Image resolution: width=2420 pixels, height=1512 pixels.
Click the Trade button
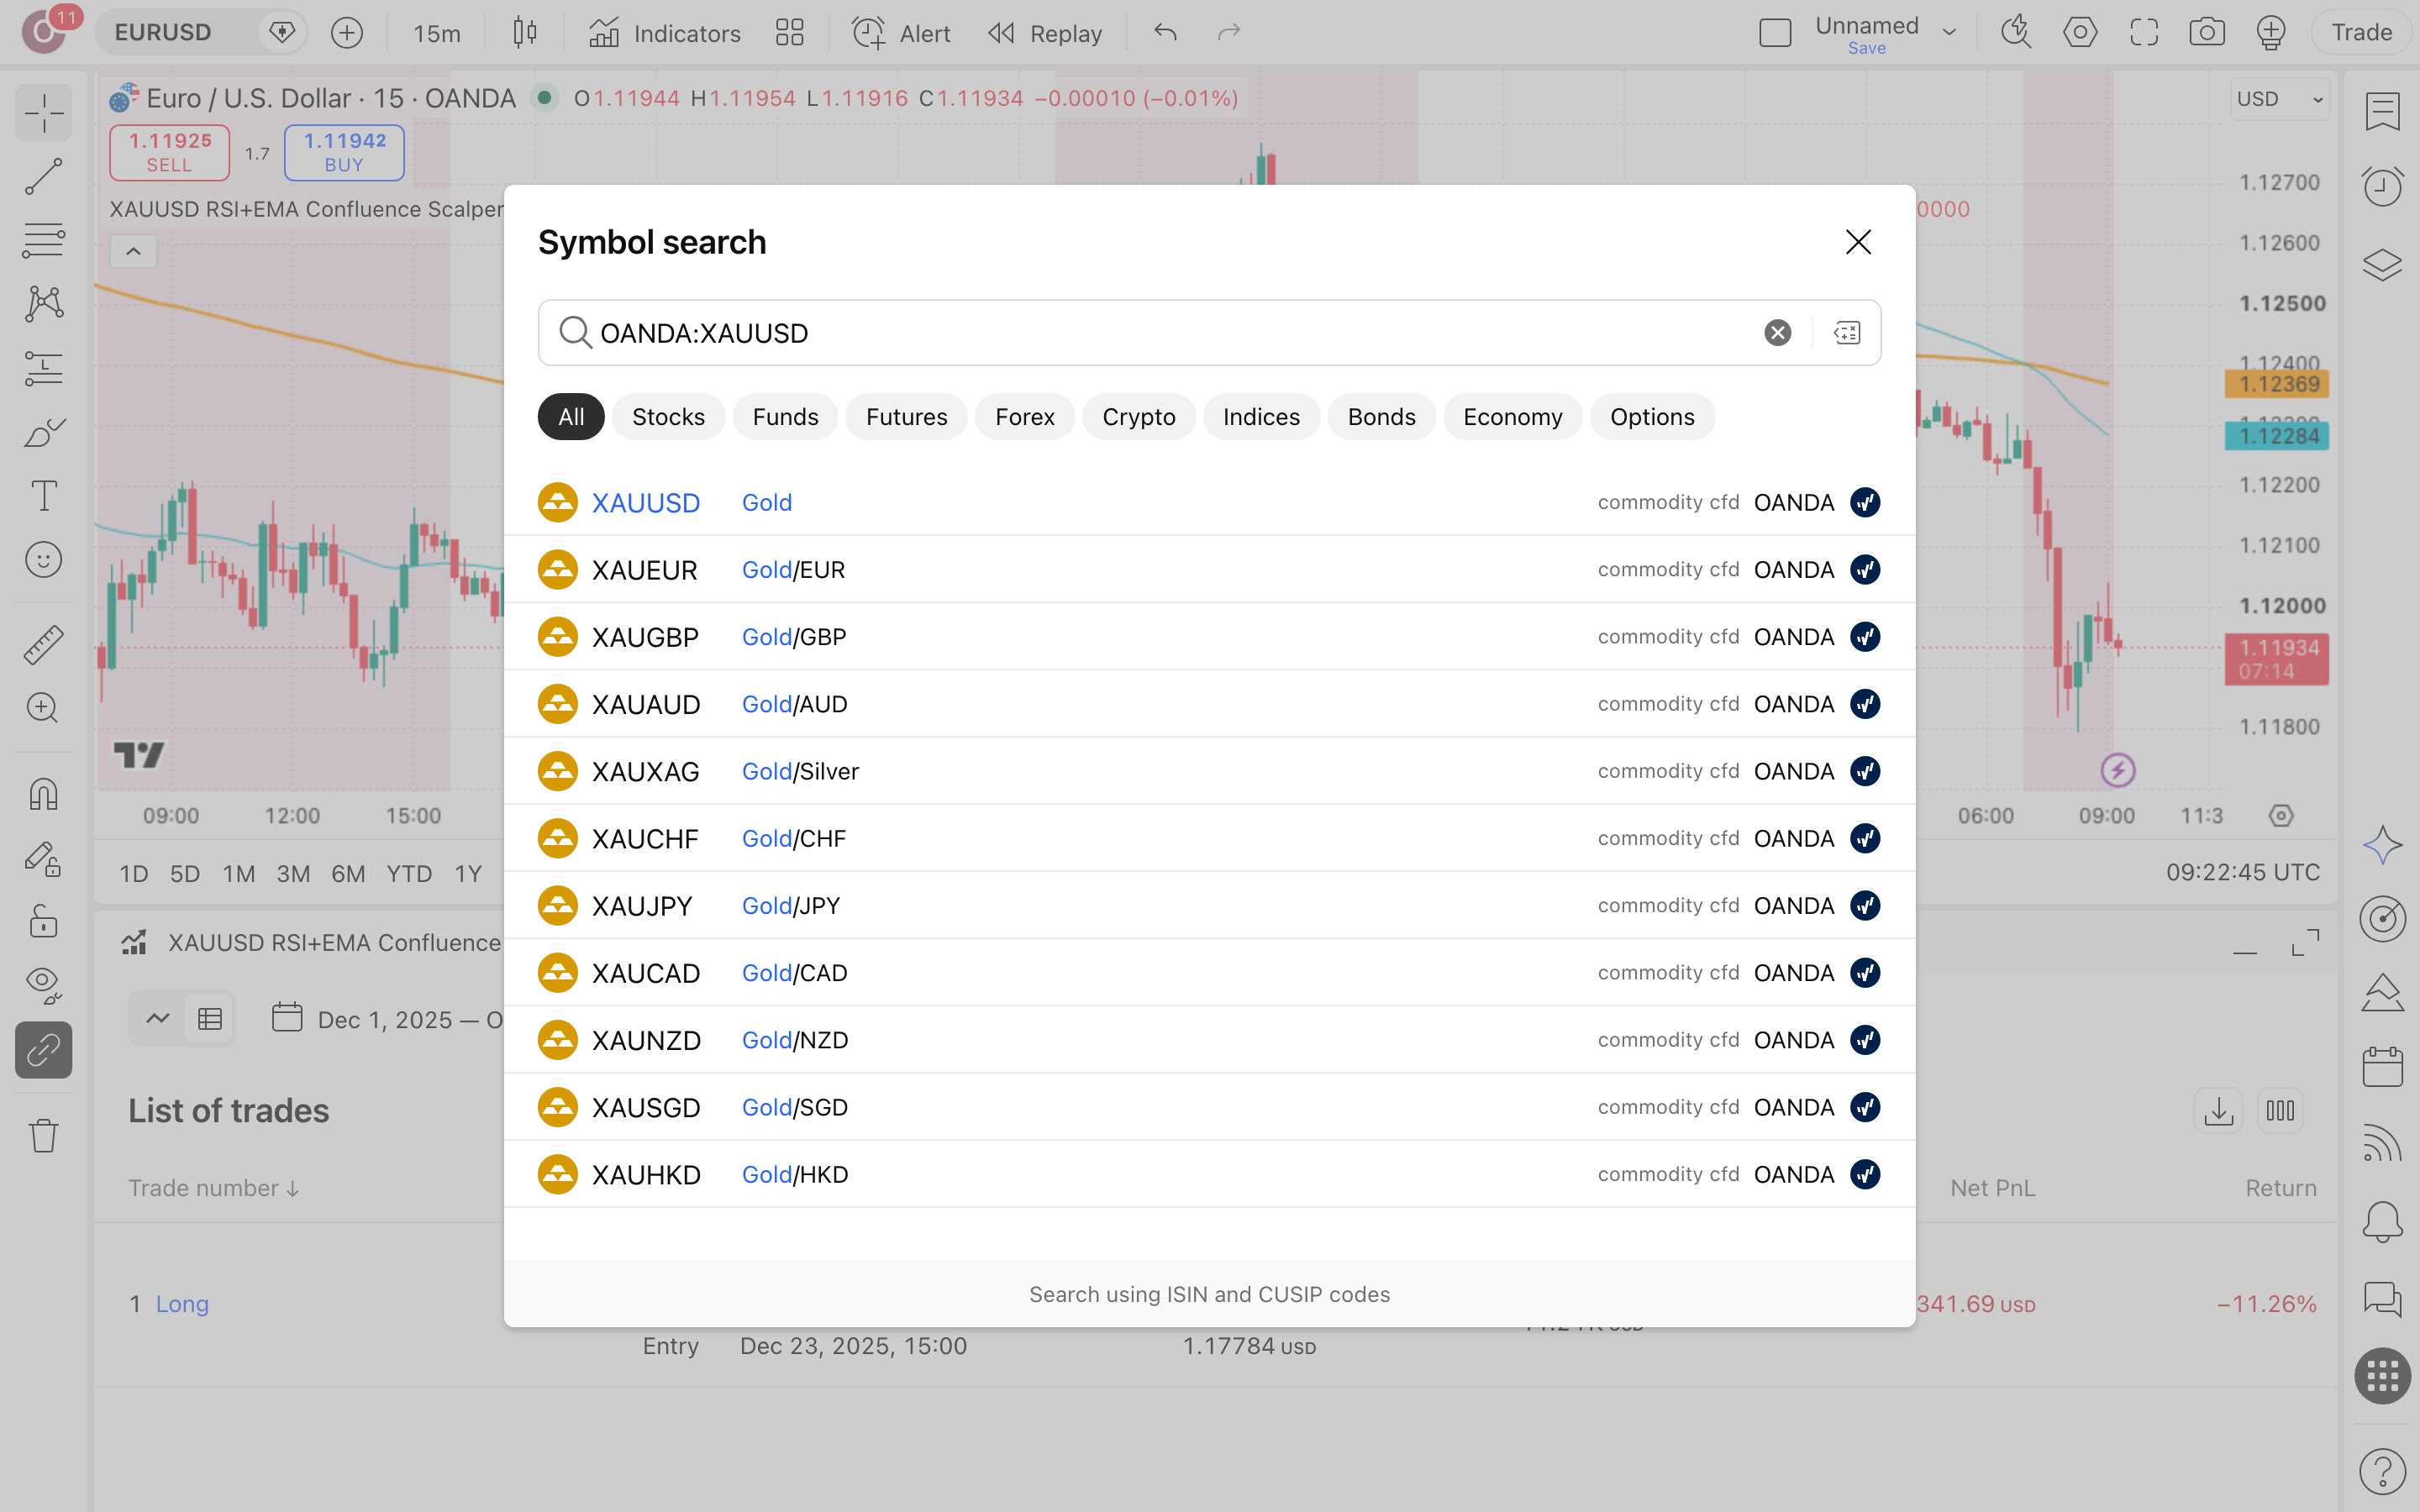pos(2361,33)
